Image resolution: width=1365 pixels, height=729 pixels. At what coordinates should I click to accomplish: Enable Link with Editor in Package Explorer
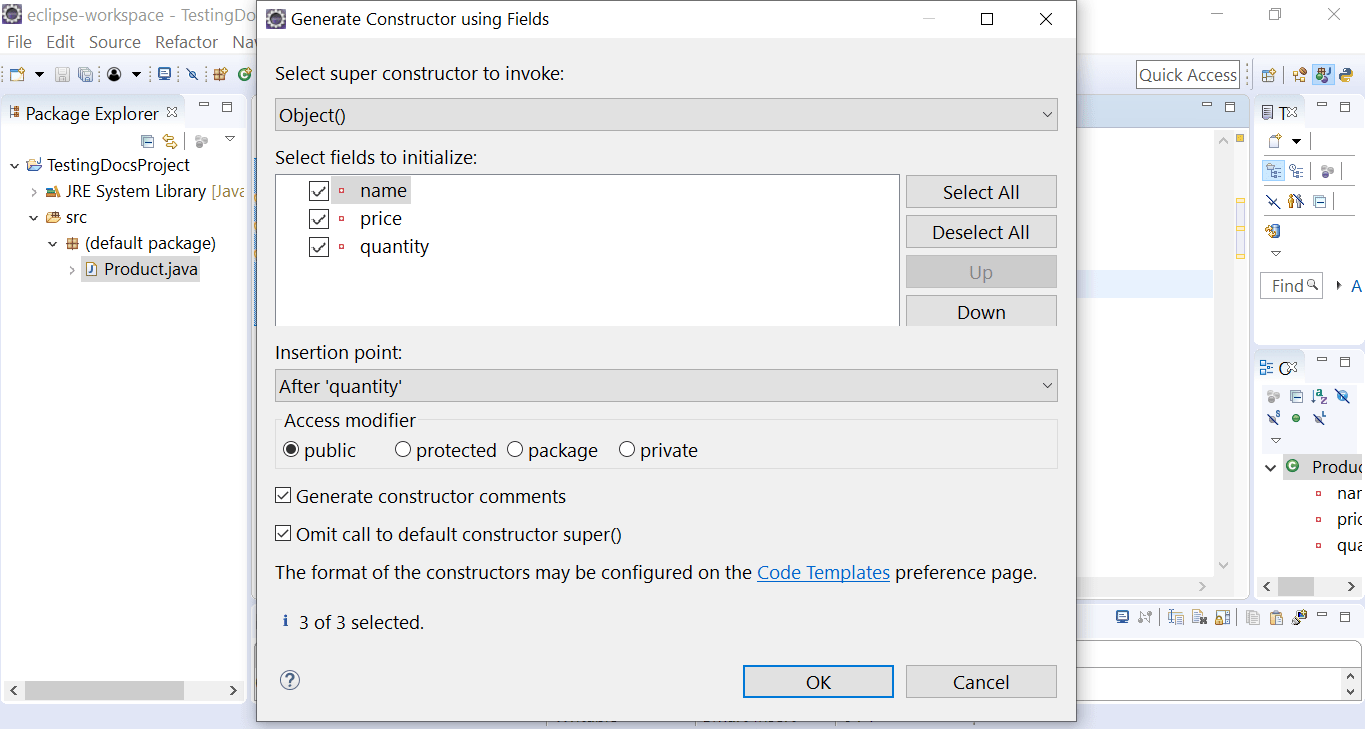coord(170,142)
